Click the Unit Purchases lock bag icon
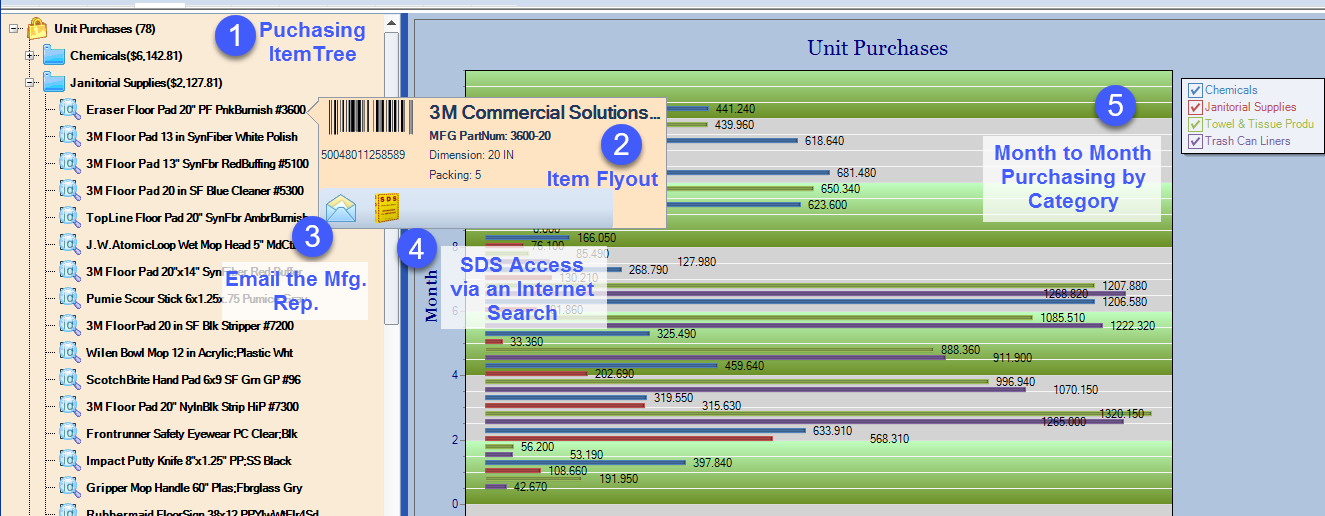The width and height of the screenshot is (1325, 516). click(37, 29)
